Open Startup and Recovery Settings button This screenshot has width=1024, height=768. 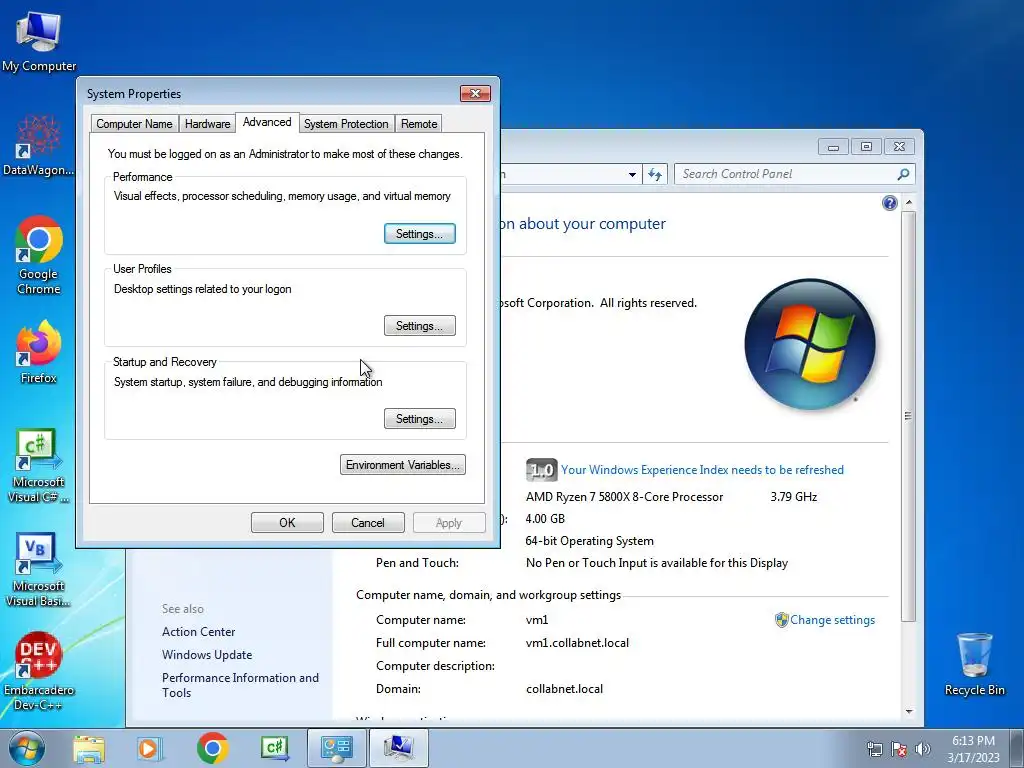[420, 419]
